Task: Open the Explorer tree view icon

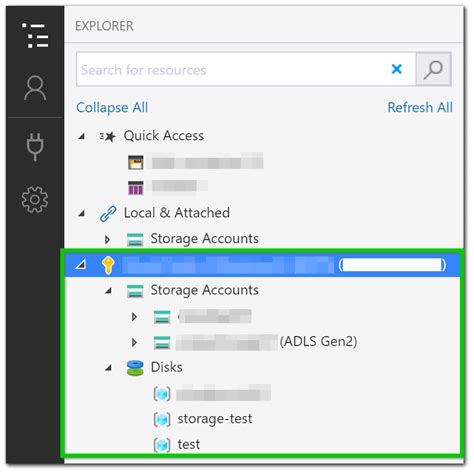Action: click(x=35, y=35)
